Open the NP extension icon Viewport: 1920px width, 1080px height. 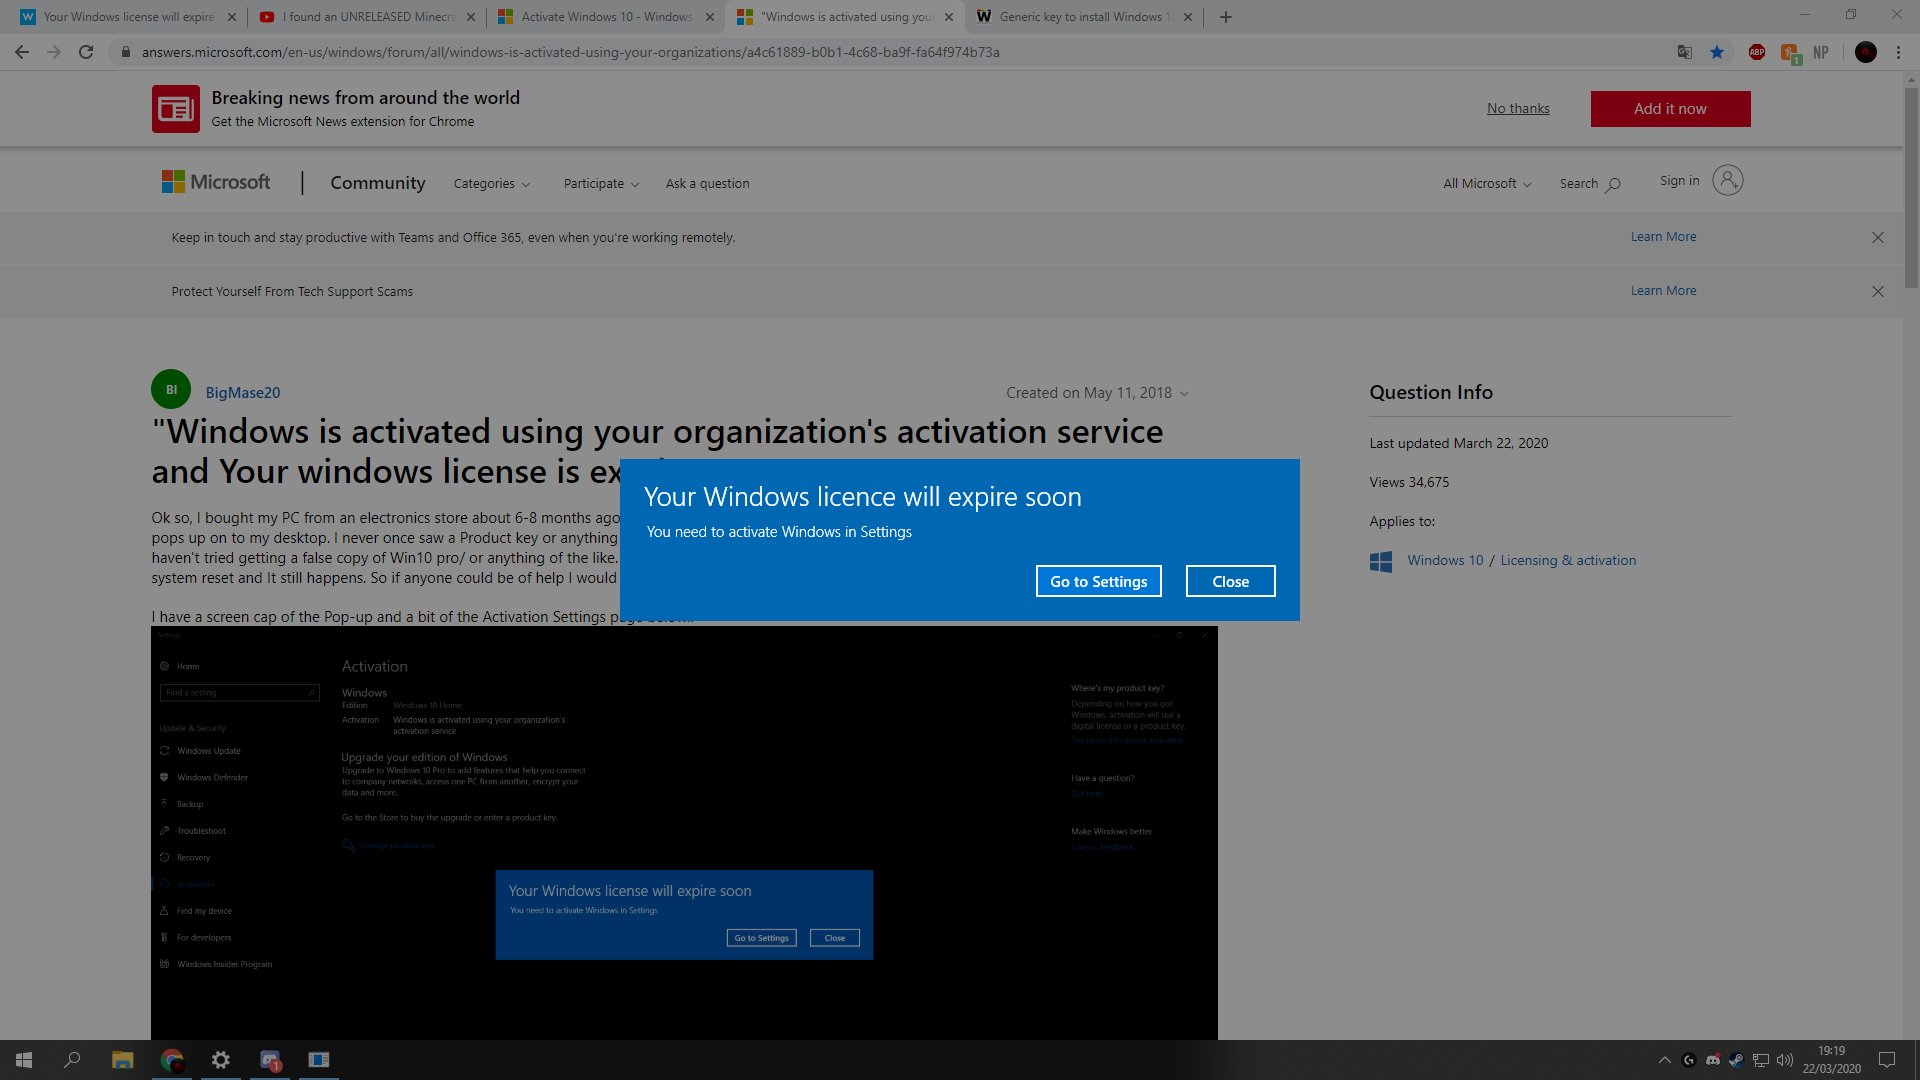pos(1821,52)
